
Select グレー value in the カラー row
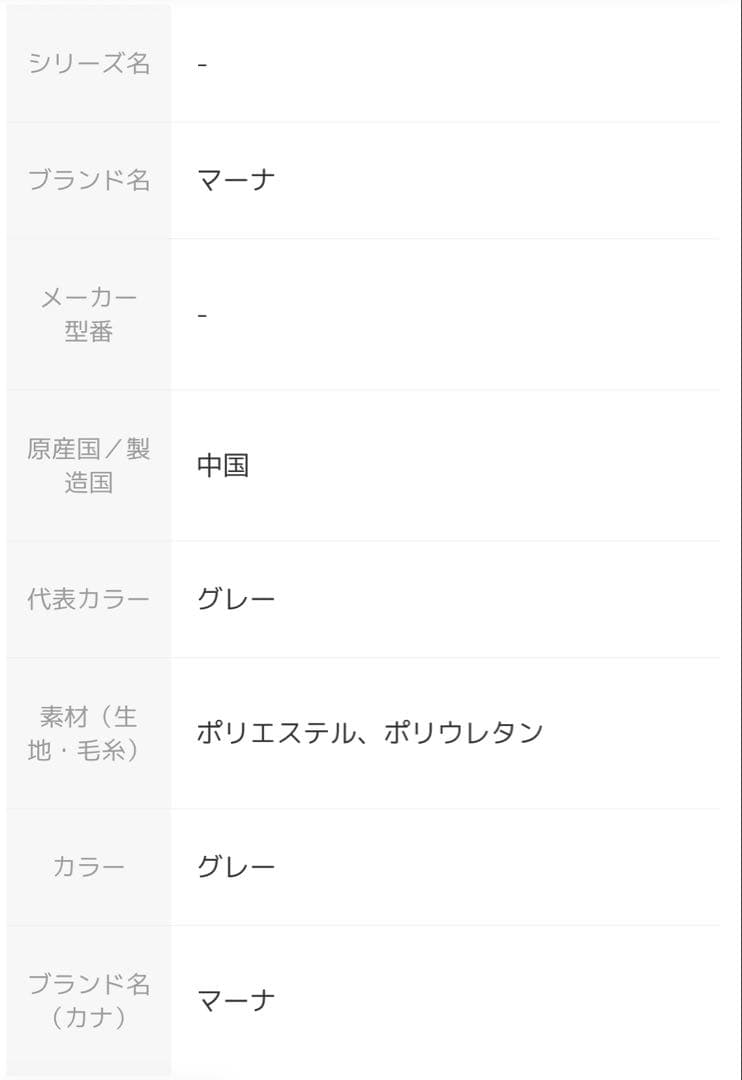point(235,867)
